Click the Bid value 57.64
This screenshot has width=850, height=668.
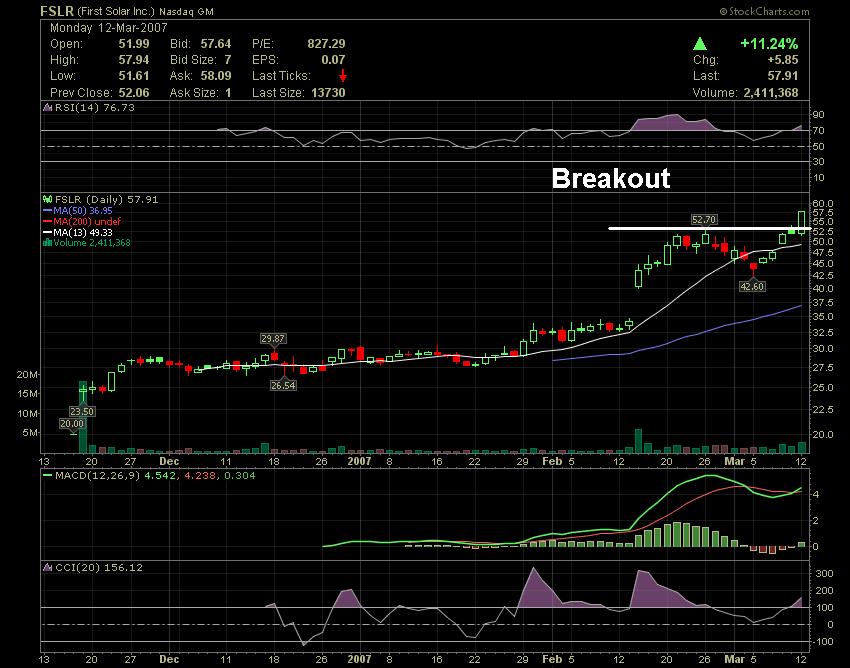click(216, 44)
